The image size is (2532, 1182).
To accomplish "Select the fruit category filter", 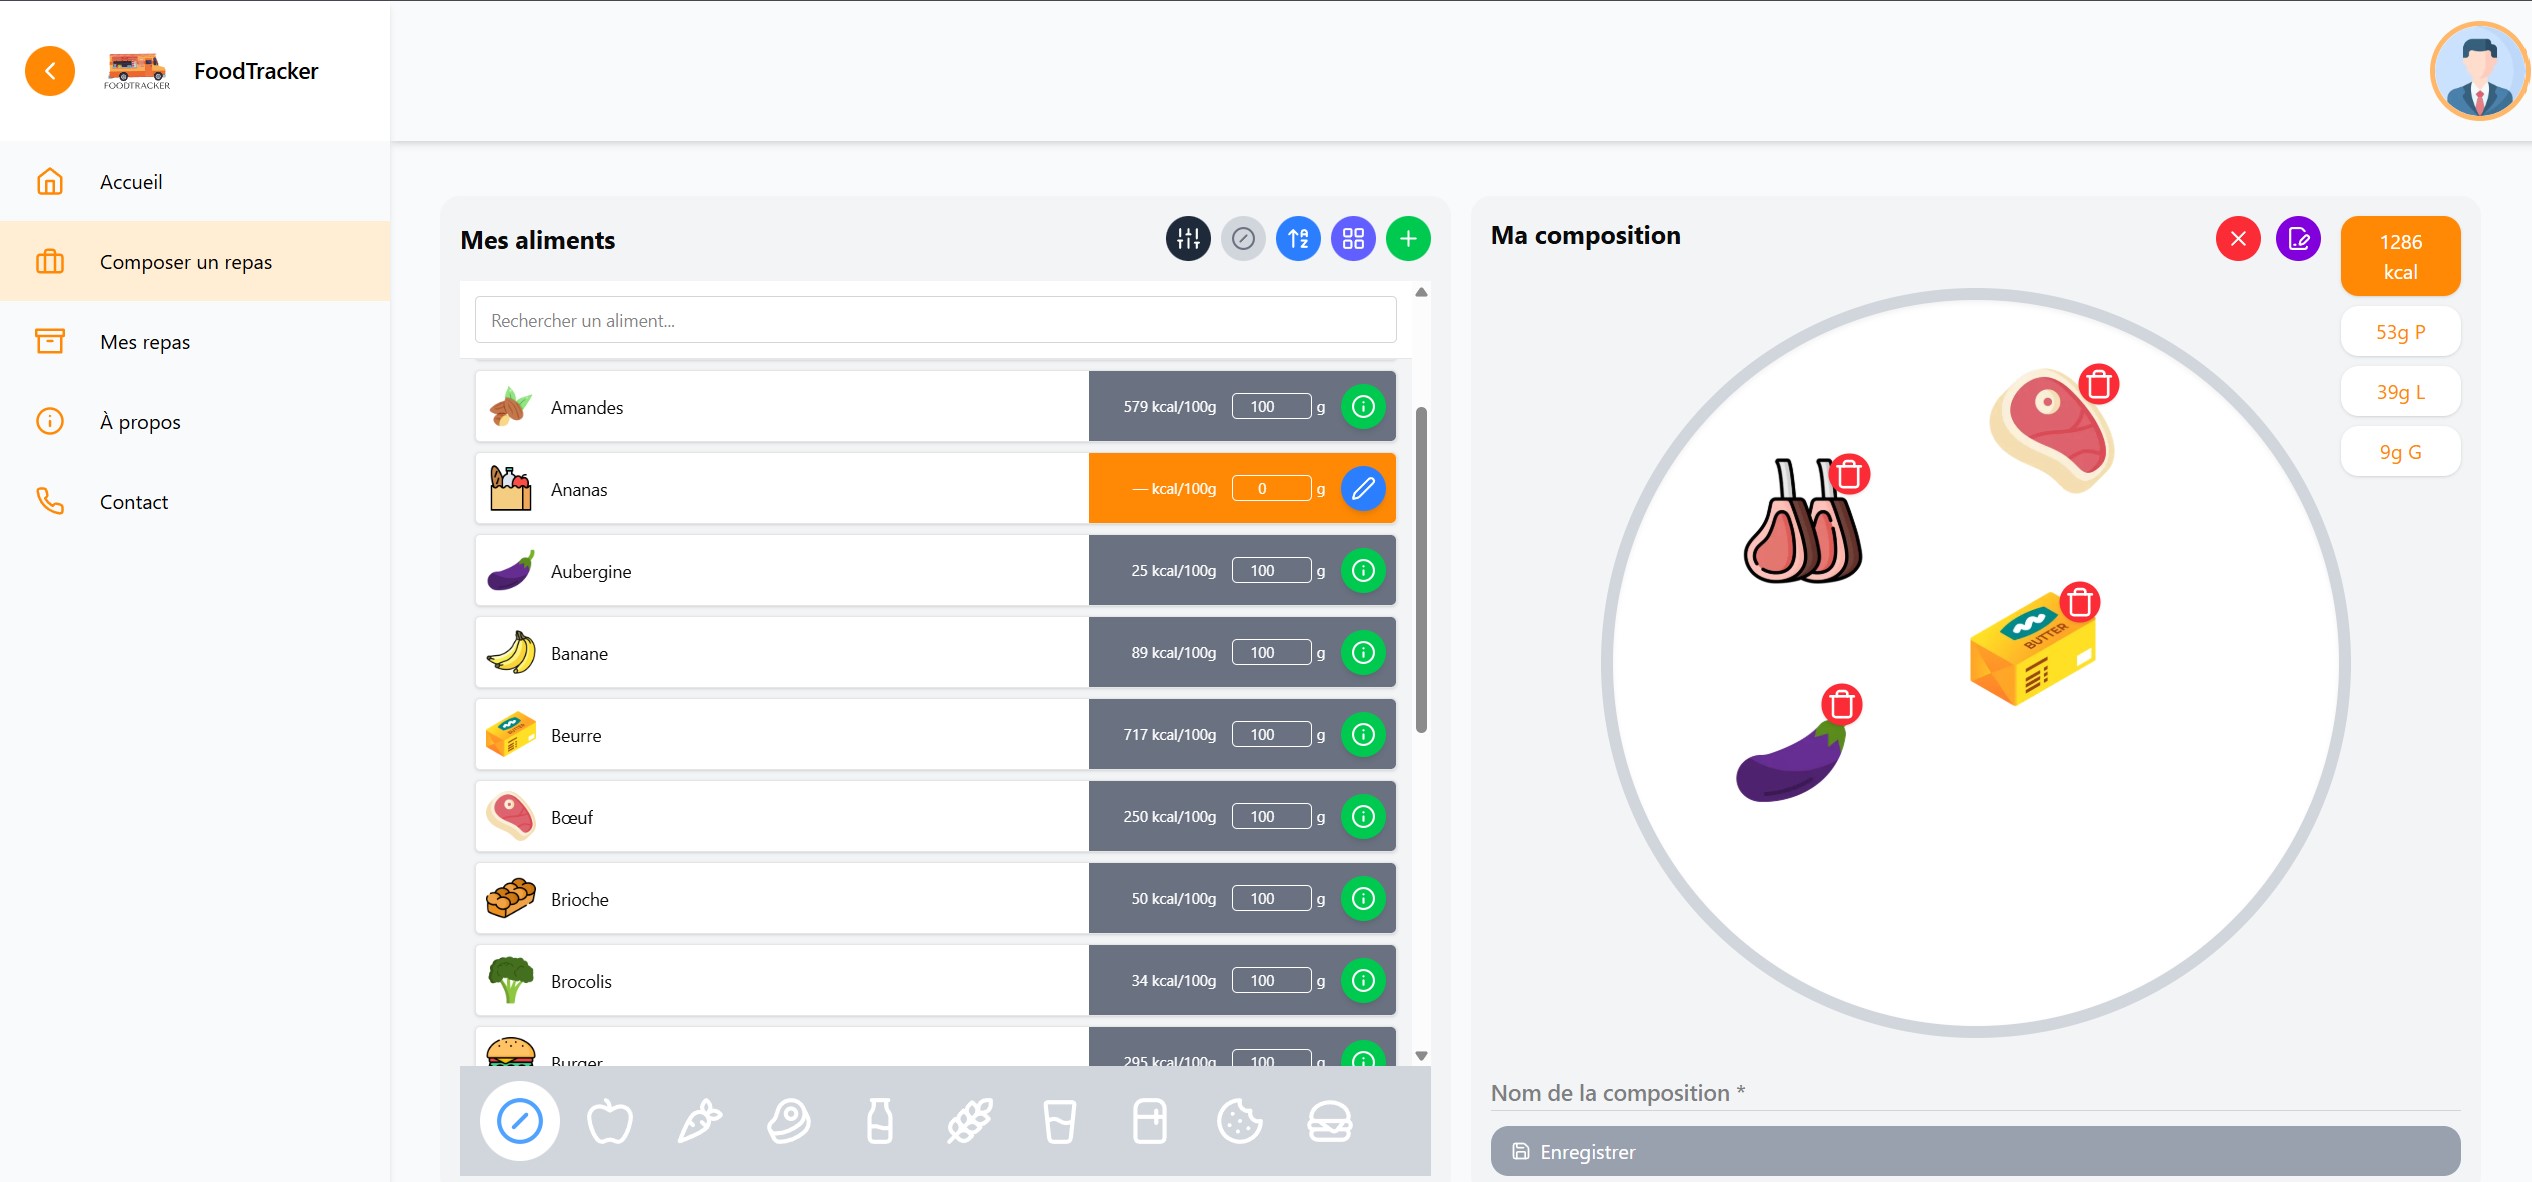I will pos(609,1121).
